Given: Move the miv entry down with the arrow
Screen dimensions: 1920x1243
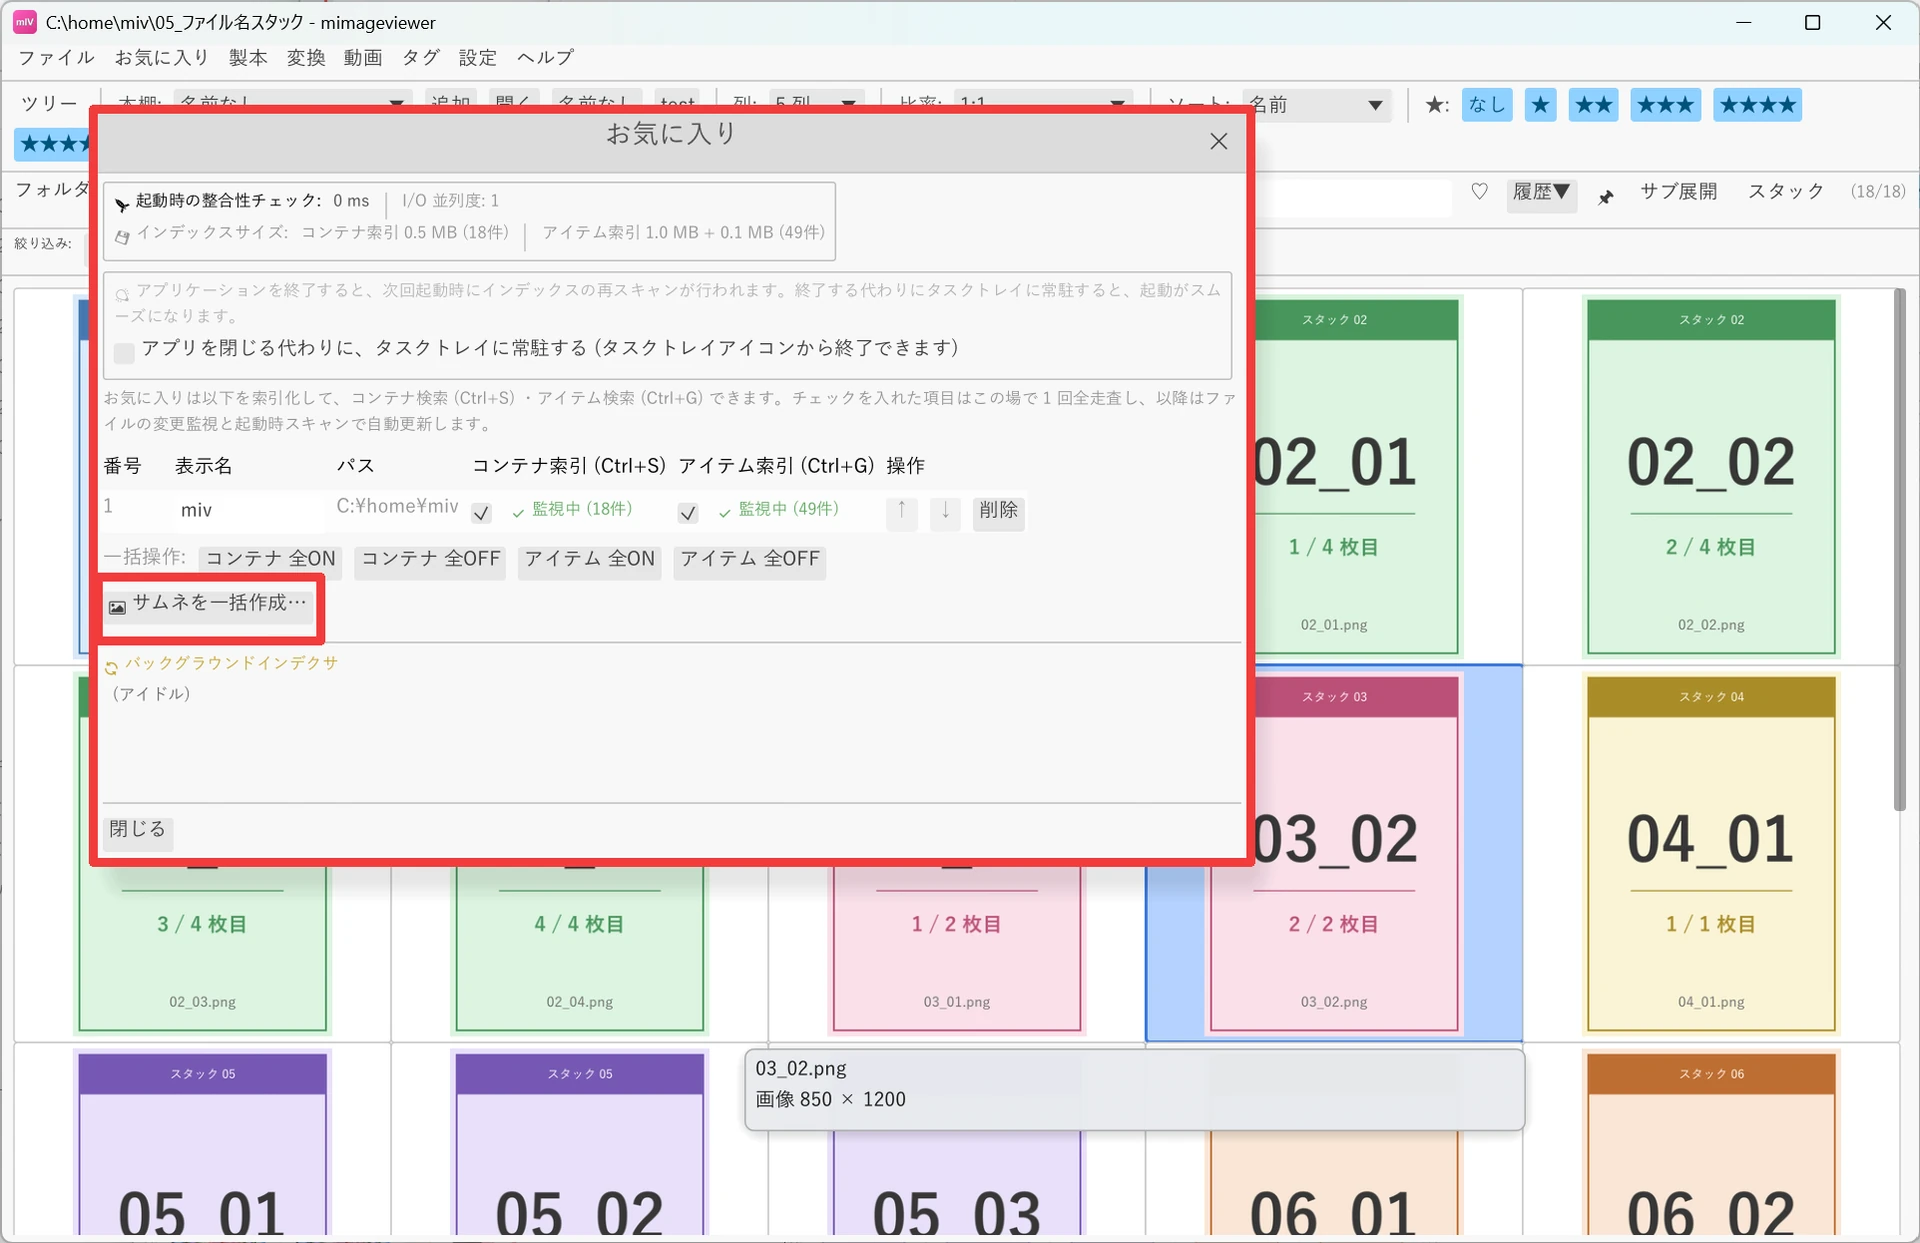Looking at the screenshot, I should tap(945, 512).
